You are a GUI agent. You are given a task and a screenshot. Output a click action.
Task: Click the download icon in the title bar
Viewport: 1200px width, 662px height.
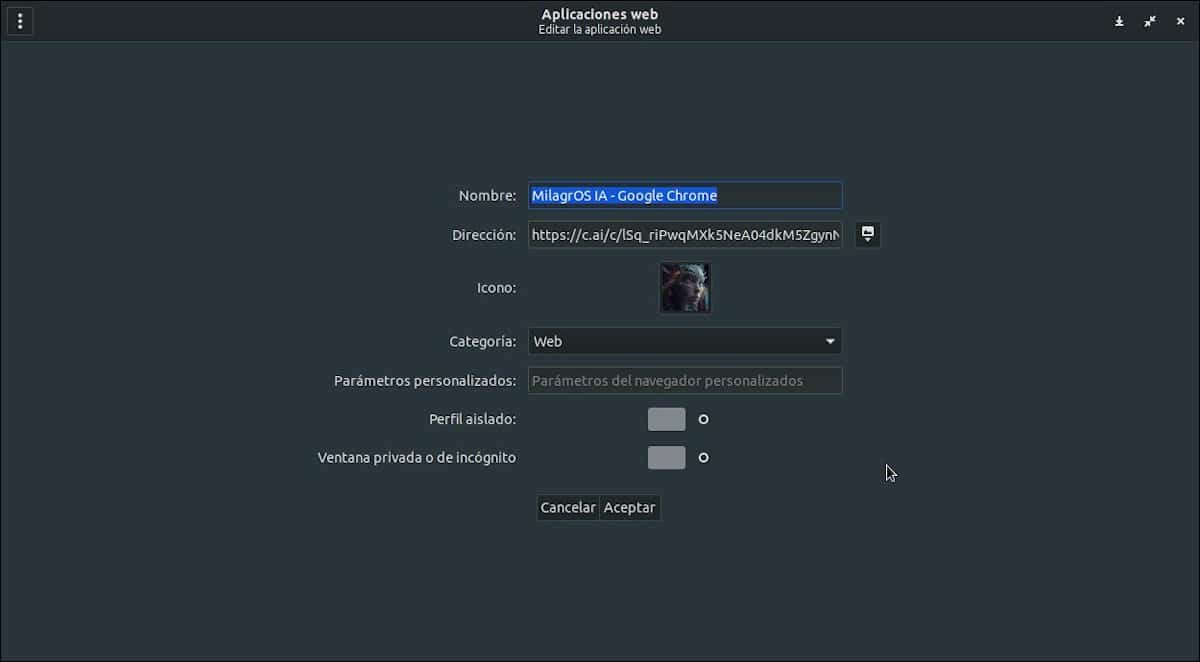[1119, 20]
